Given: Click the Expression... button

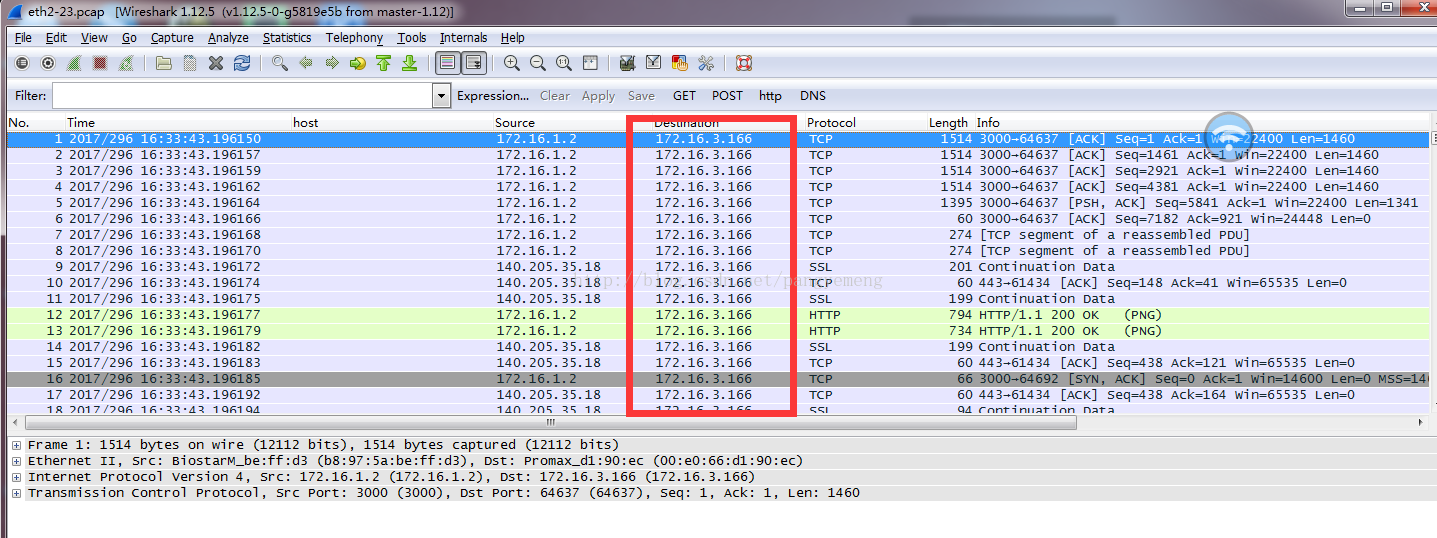Looking at the screenshot, I should (493, 96).
